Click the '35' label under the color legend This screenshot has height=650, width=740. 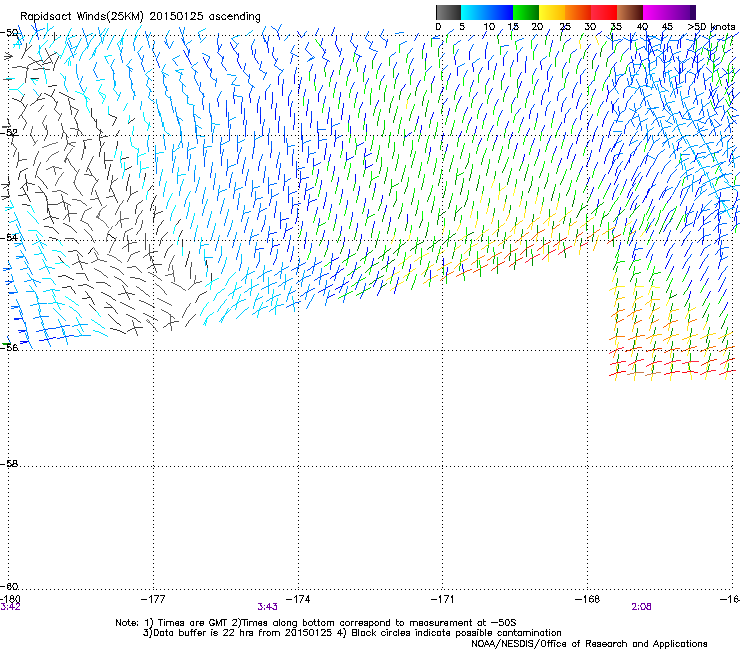click(x=616, y=27)
